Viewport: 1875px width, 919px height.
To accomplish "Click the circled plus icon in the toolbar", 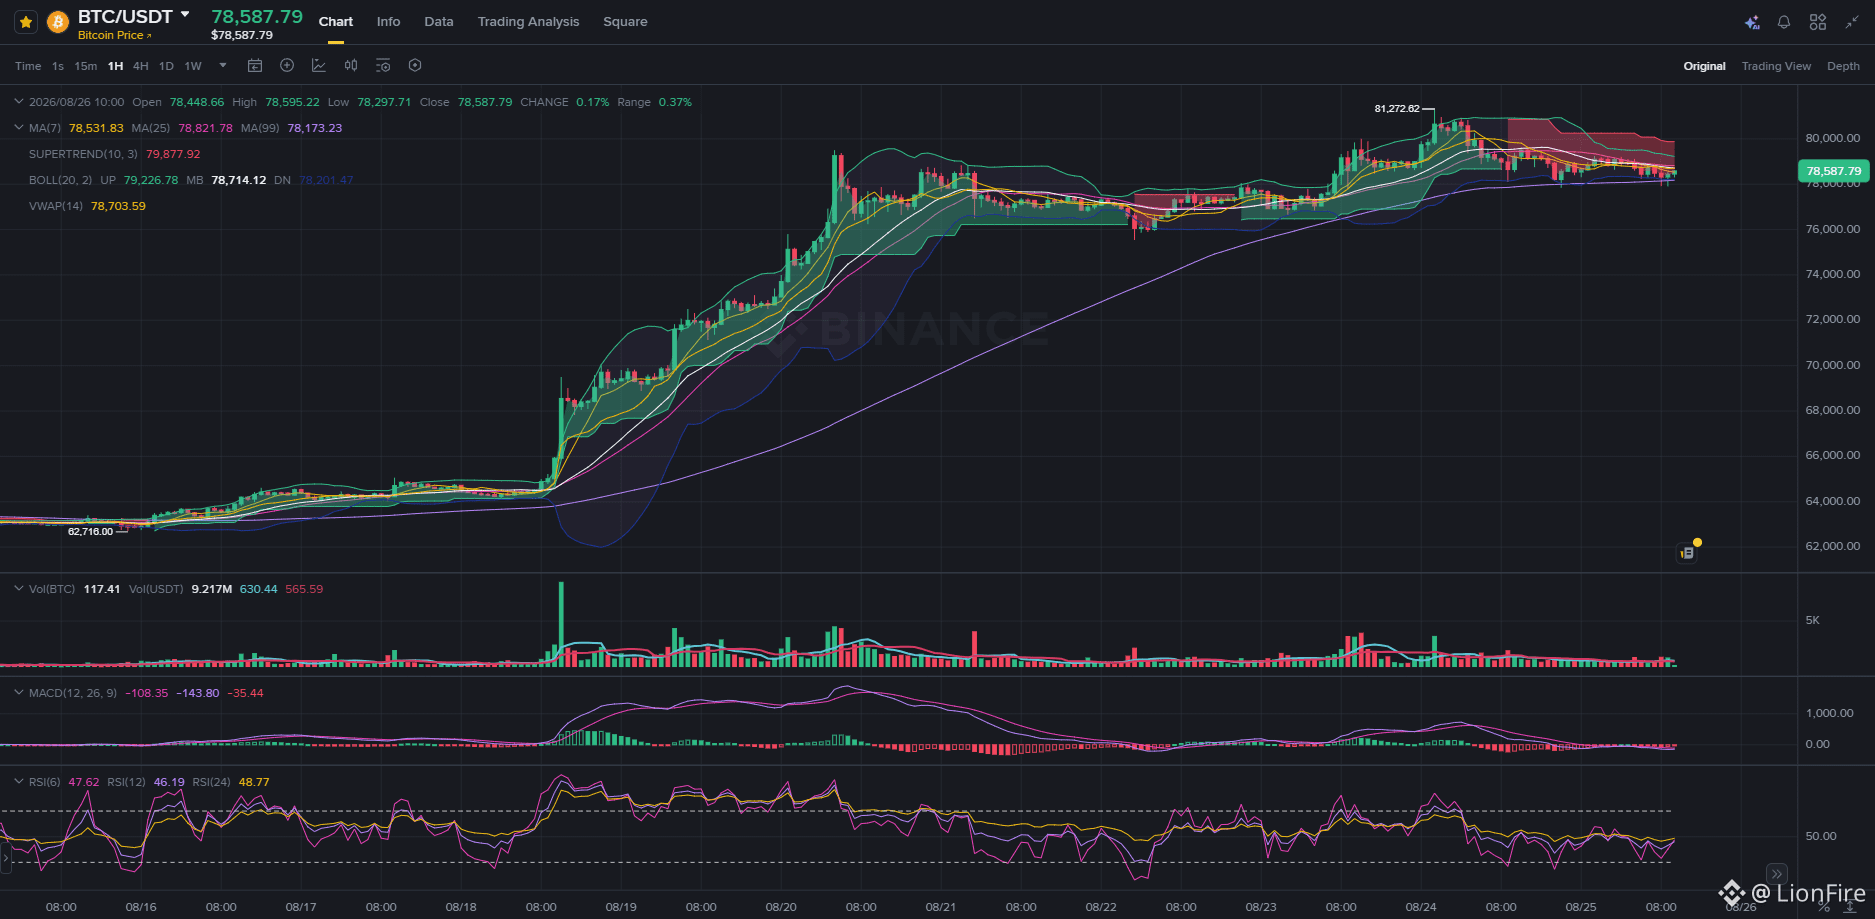I will point(287,66).
